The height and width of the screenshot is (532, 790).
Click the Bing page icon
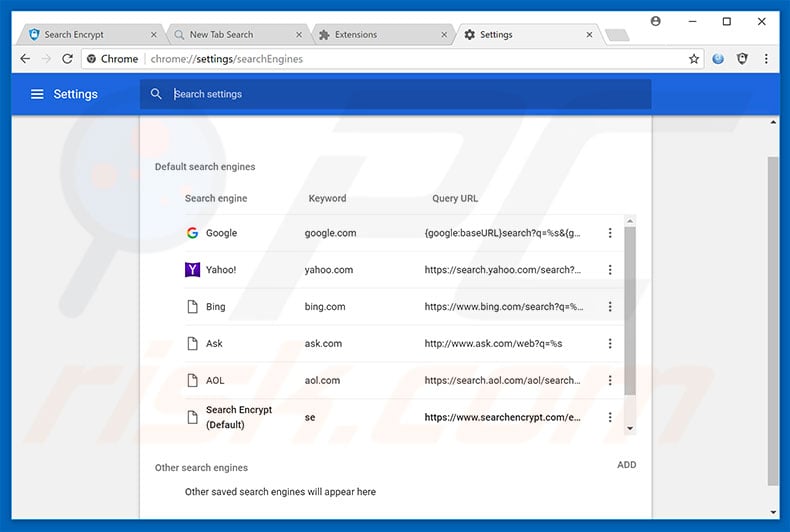(x=192, y=306)
